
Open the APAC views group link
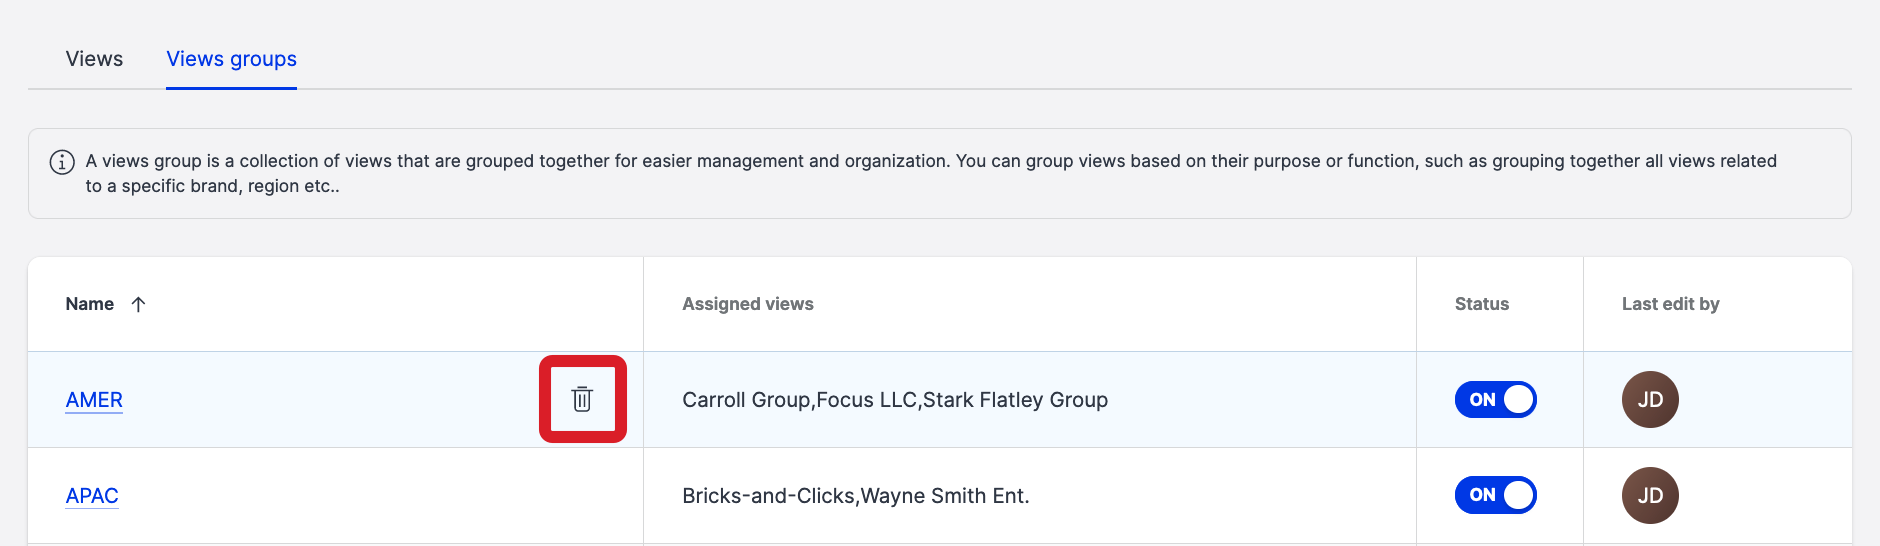[x=92, y=496]
